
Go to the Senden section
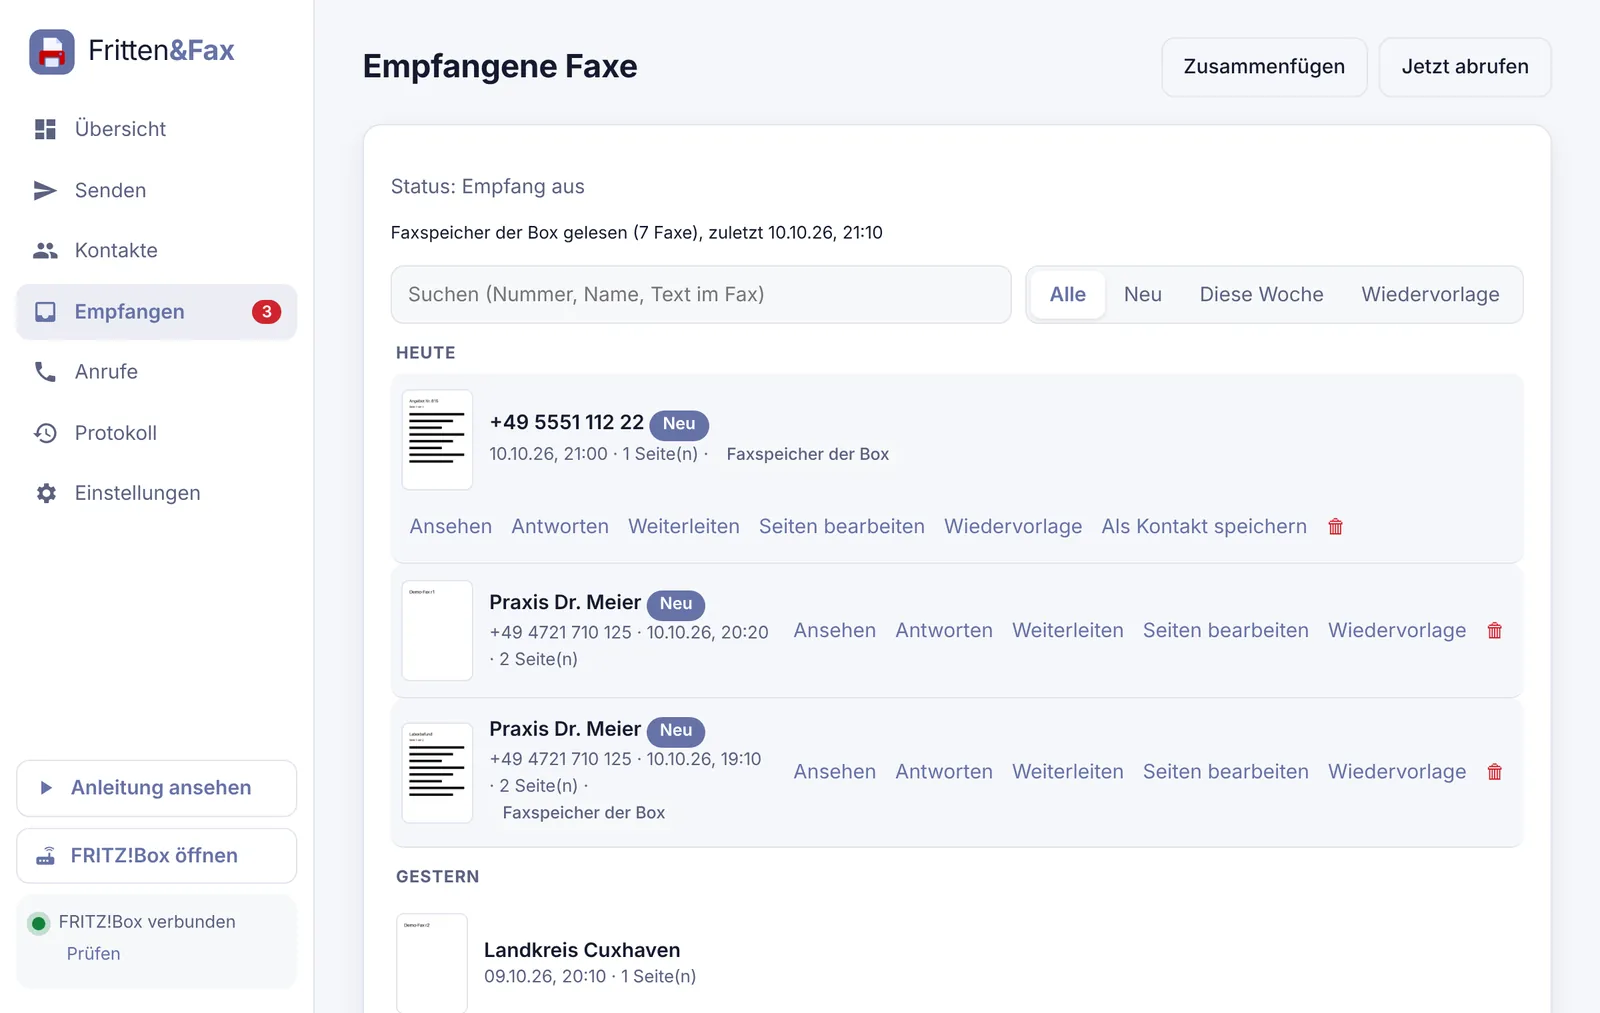point(157,190)
